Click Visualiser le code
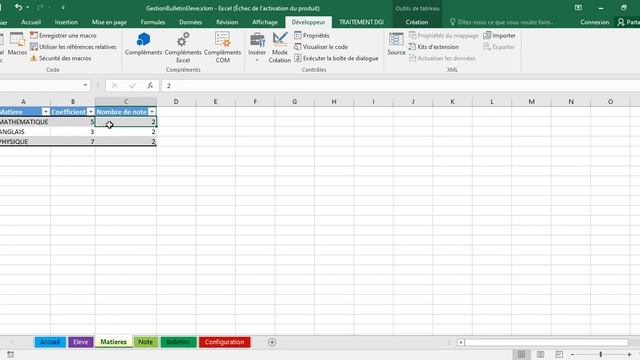 click(x=321, y=47)
